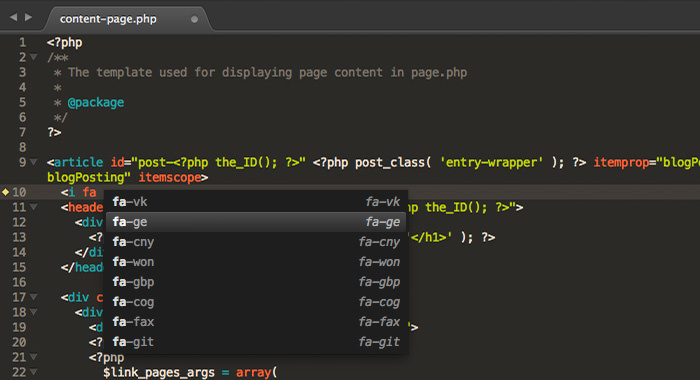Viewport: 700px width, 380px height.
Task: Collapse the comment block at line 2
Action: (x=34, y=57)
